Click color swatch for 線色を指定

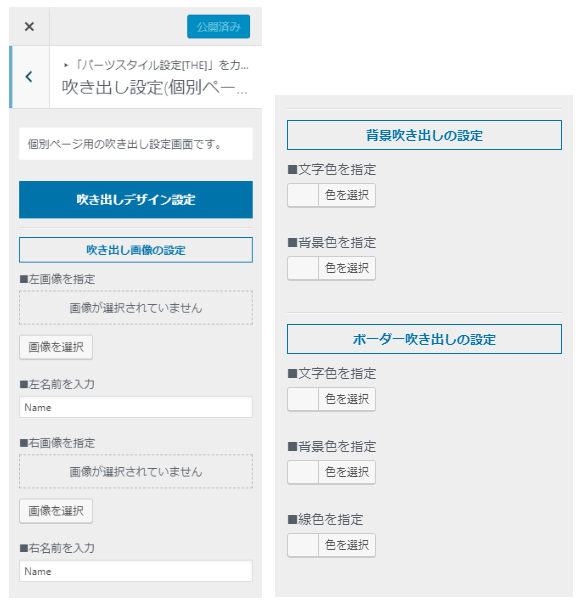(x=303, y=545)
